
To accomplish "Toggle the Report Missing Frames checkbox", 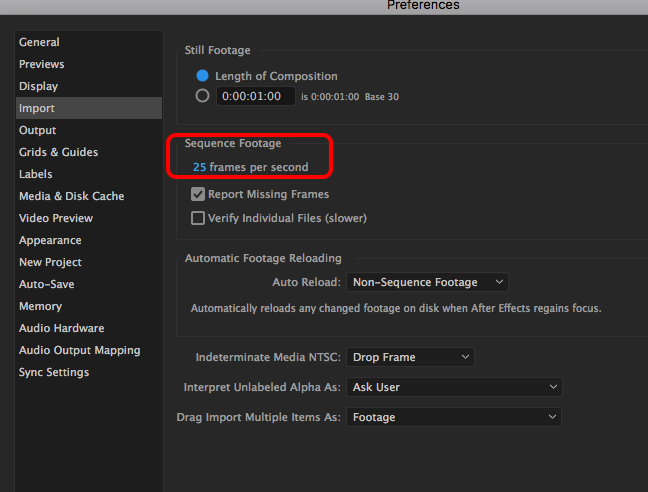I will point(198,194).
